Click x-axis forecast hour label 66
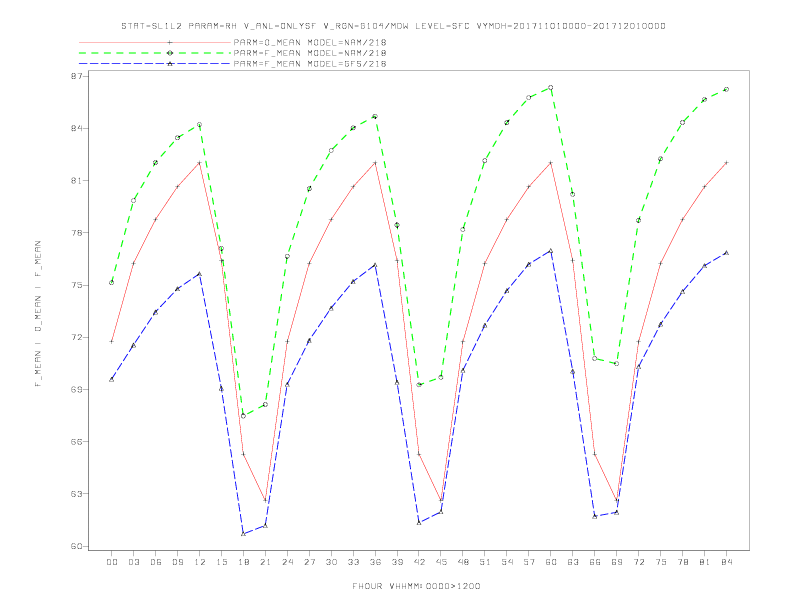 [x=595, y=562]
